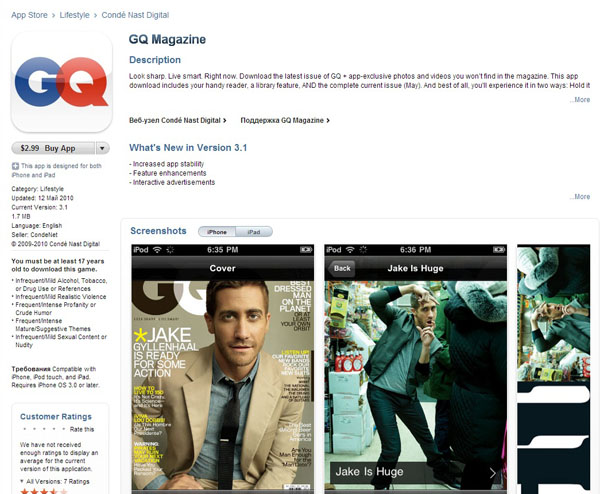600x494 pixels.
Task: Click Feature enhancements line
Action: point(168,173)
